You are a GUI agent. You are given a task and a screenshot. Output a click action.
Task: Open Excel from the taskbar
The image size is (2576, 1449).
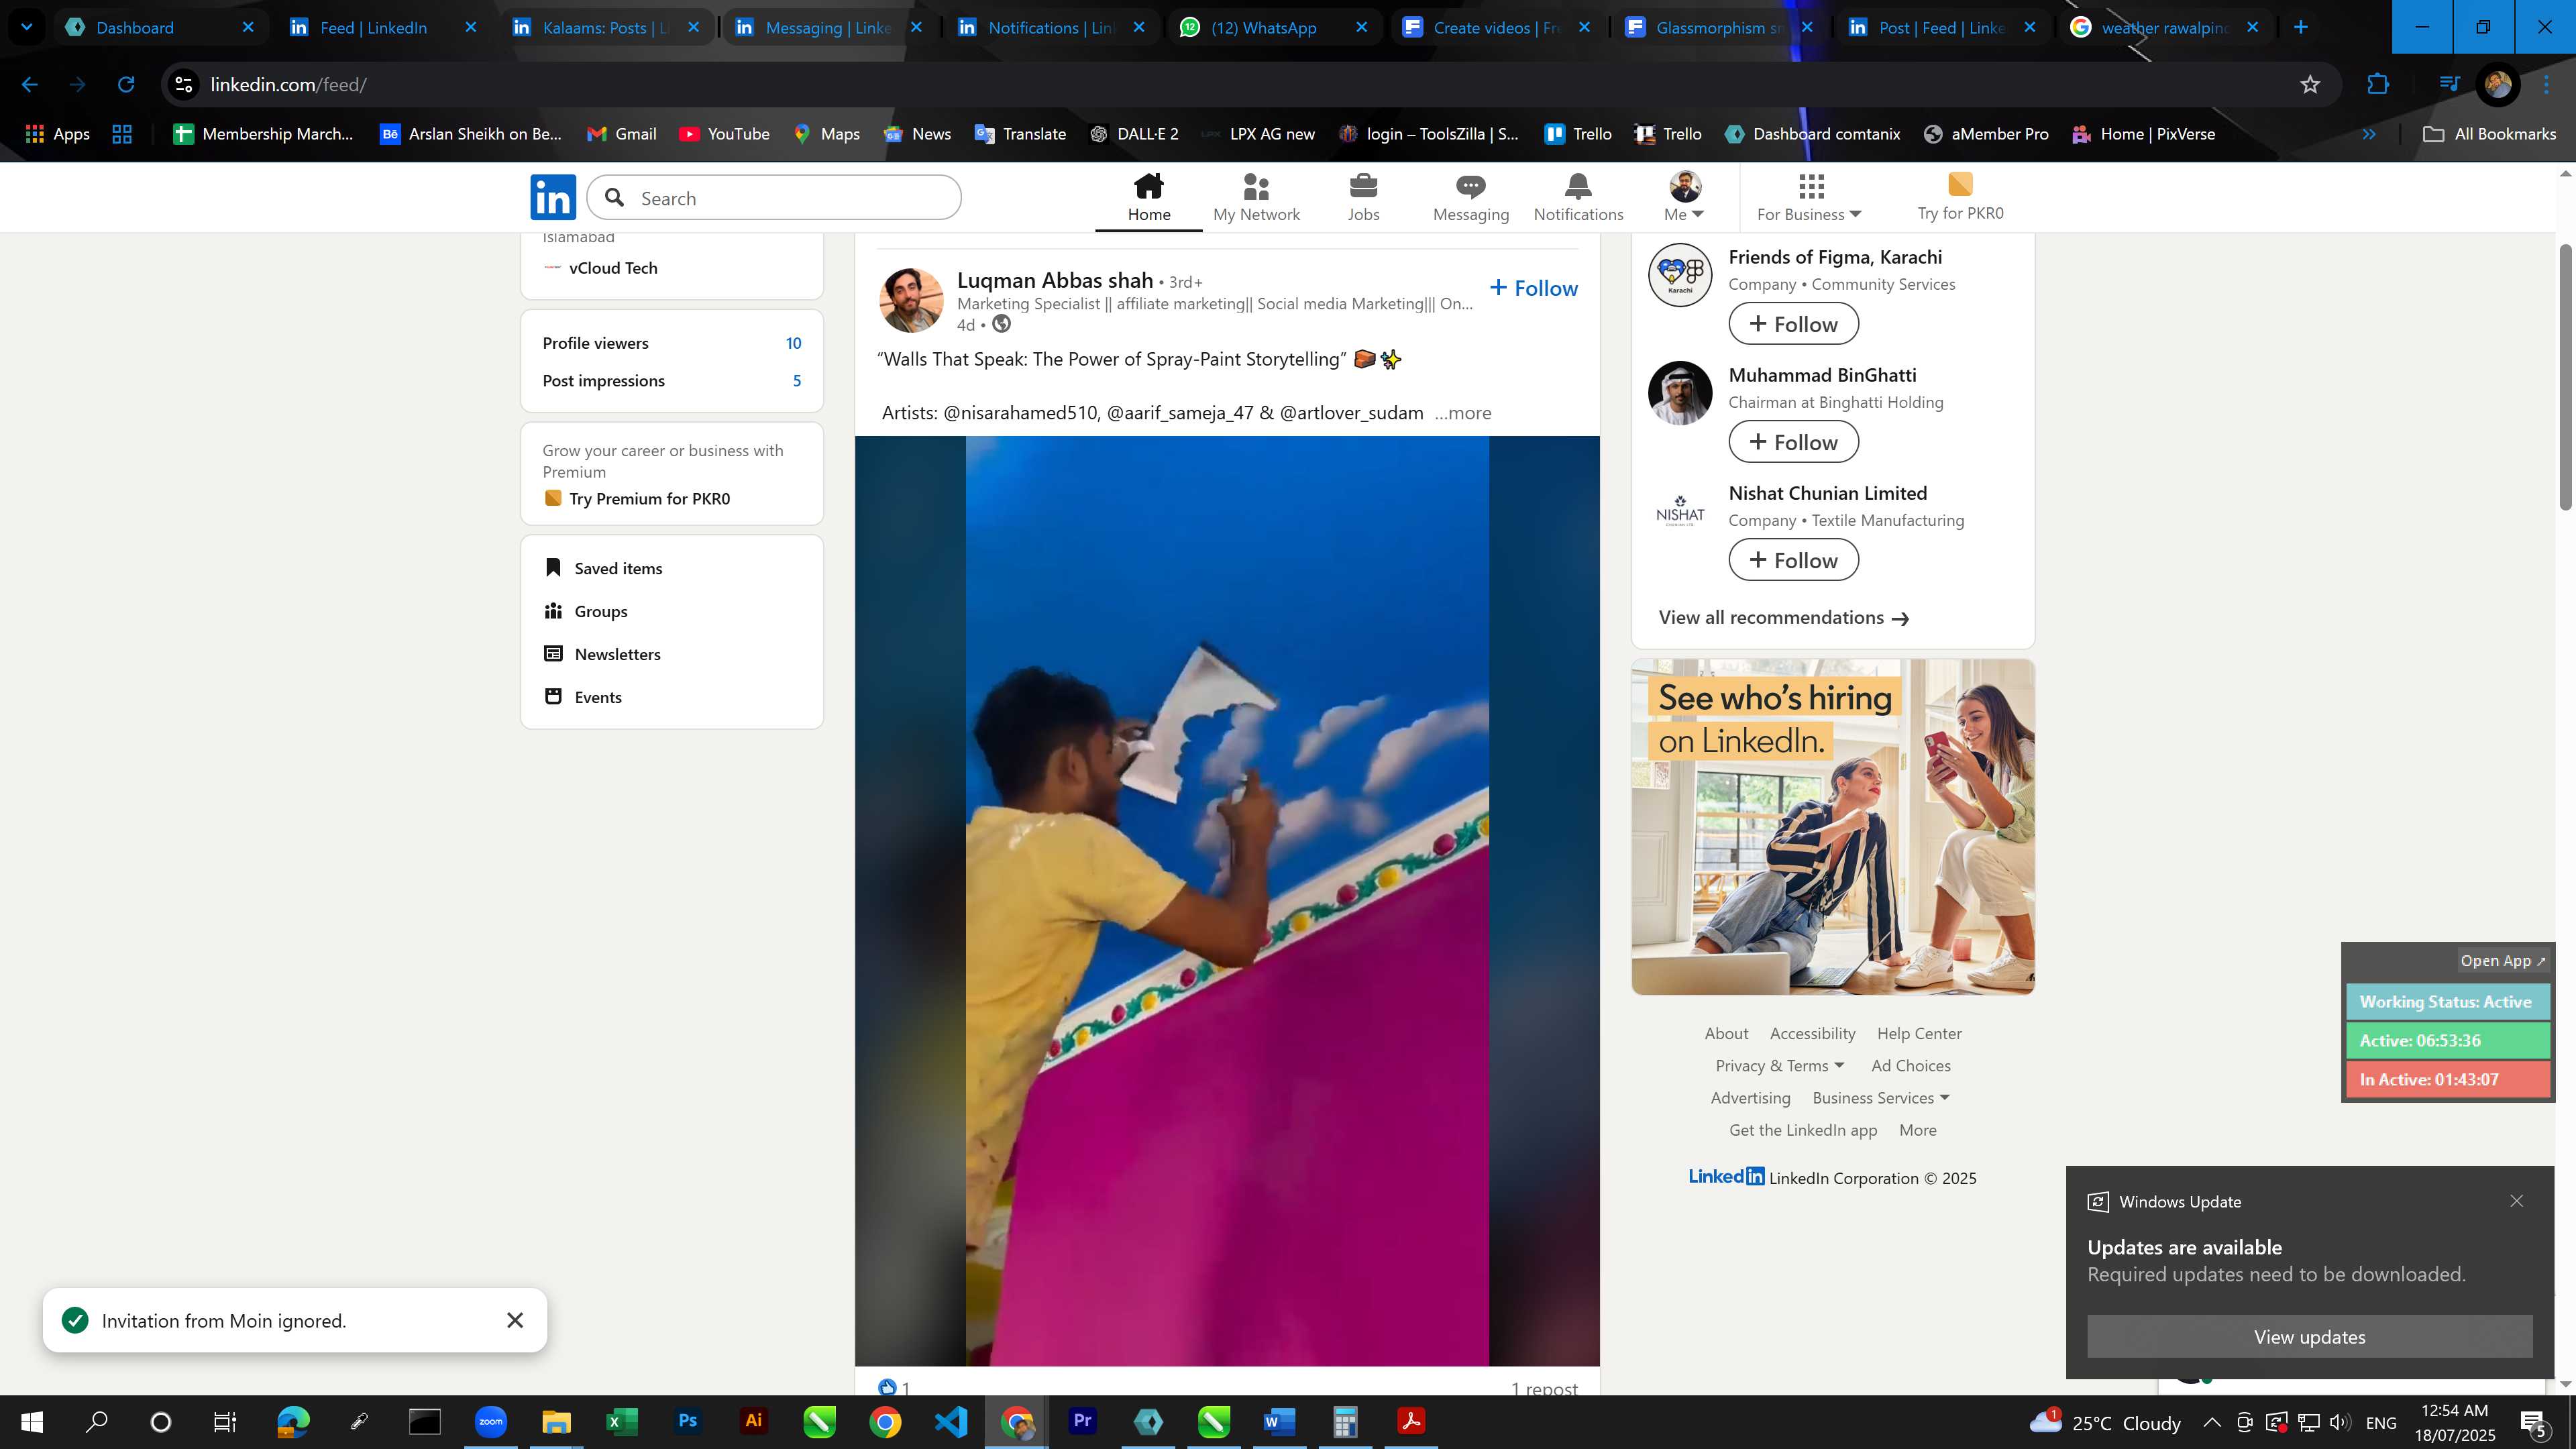tap(621, 1421)
